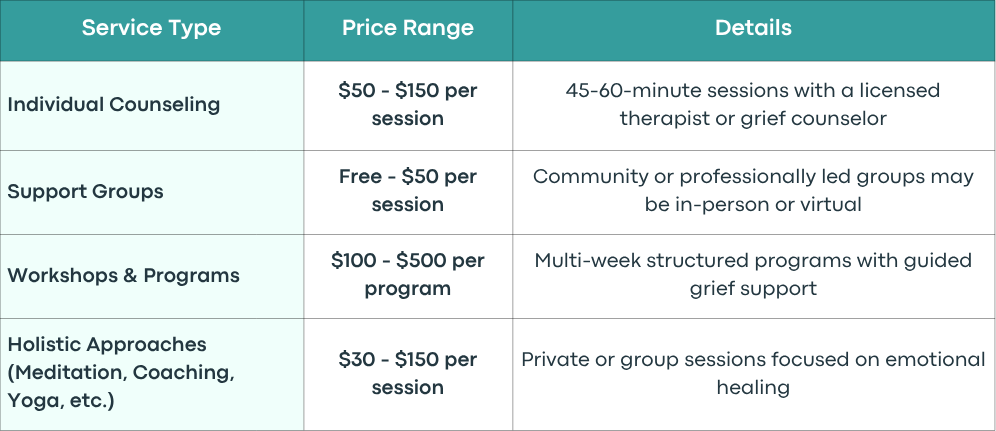Select the Workshops & Programs row label
Image resolution: width=996 pixels, height=431 pixels.
[124, 275]
